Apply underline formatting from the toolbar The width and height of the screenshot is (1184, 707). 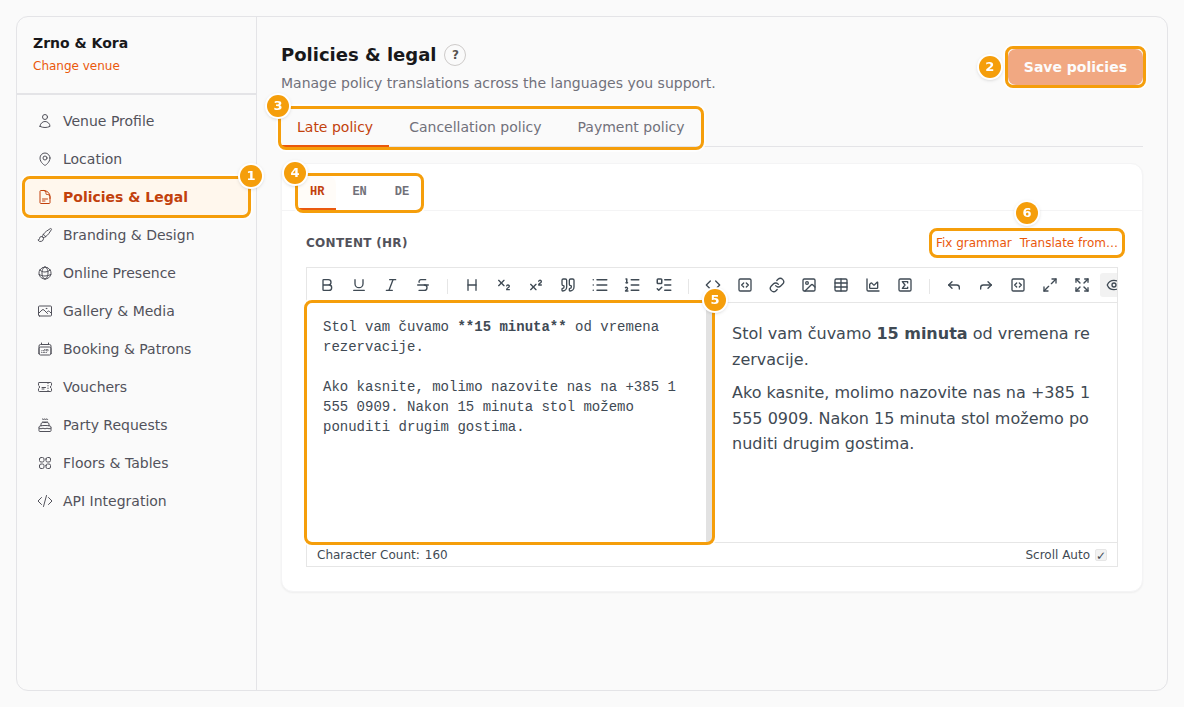(359, 285)
